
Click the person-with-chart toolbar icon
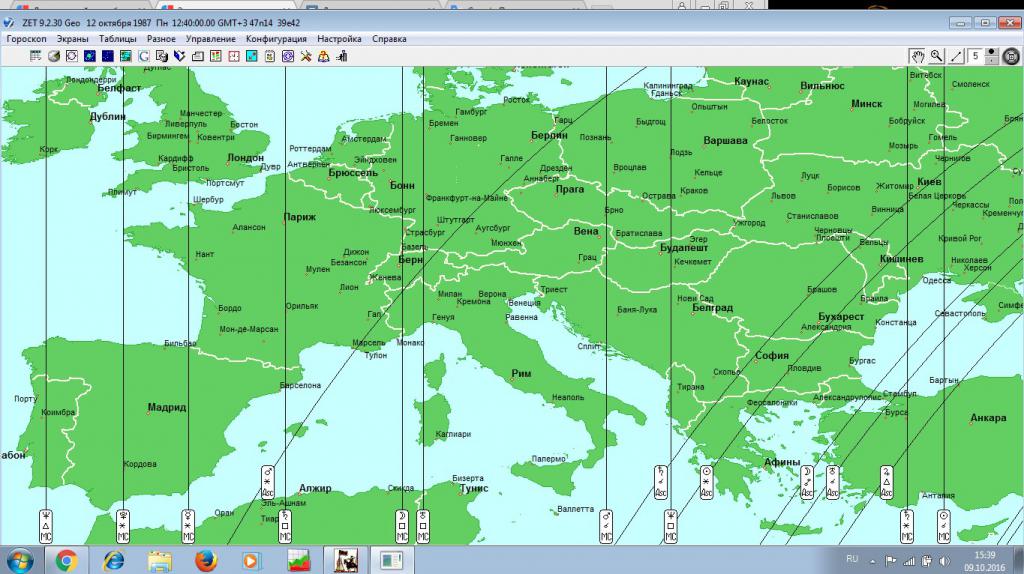342,56
